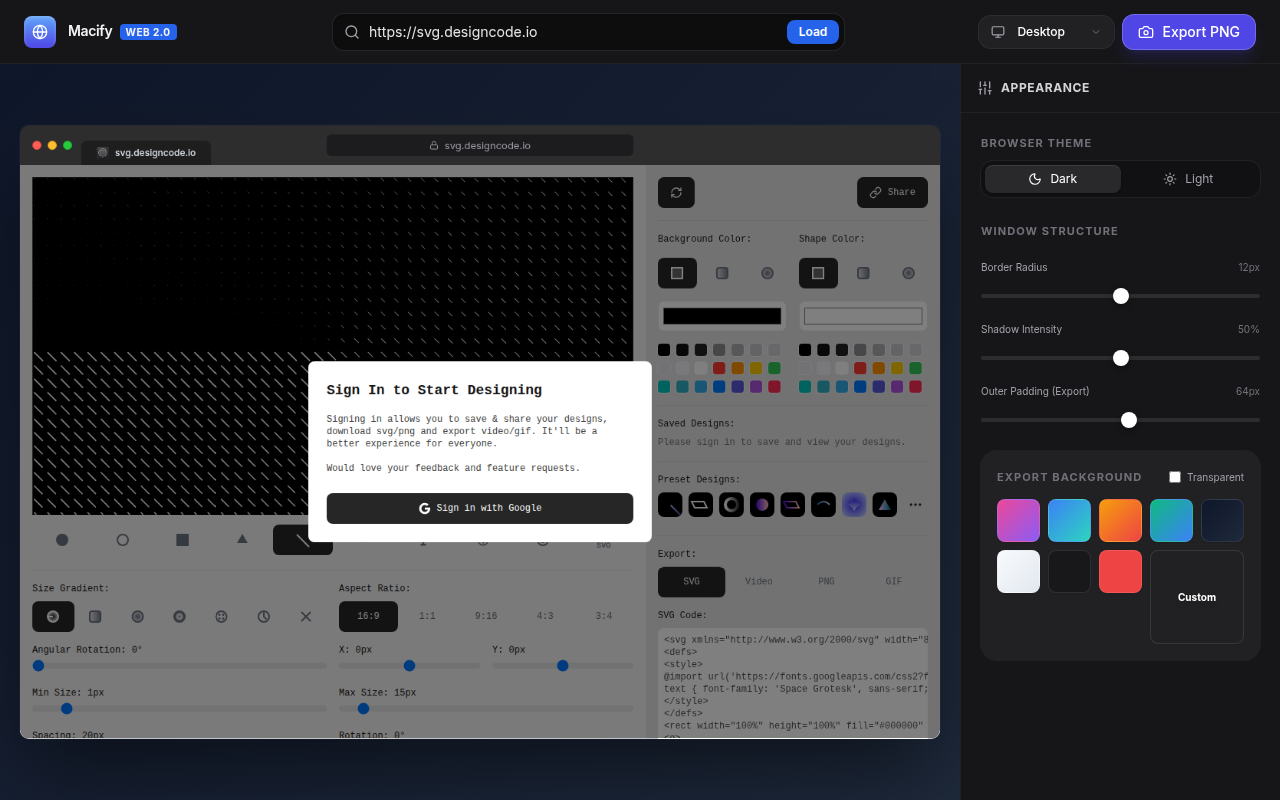This screenshot has height=800, width=1280.
Task: Select the 4:3 aspect ratio
Action: [x=545, y=616]
